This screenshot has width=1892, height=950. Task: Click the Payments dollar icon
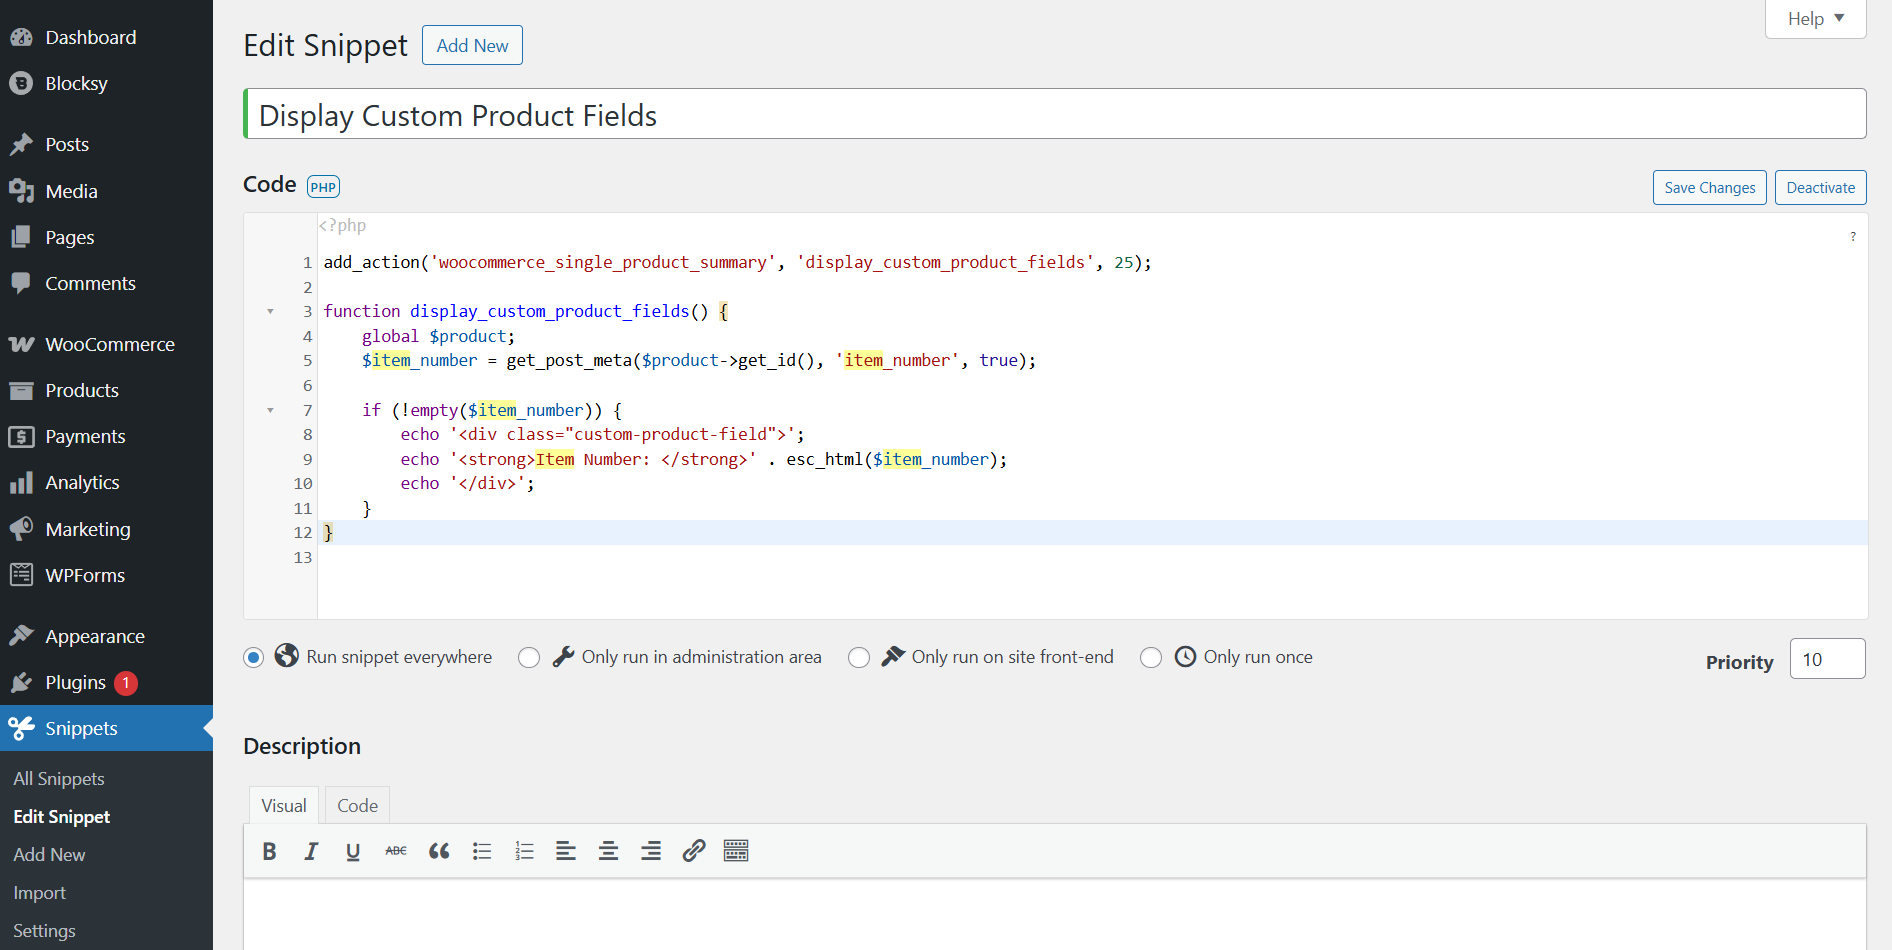coord(21,436)
